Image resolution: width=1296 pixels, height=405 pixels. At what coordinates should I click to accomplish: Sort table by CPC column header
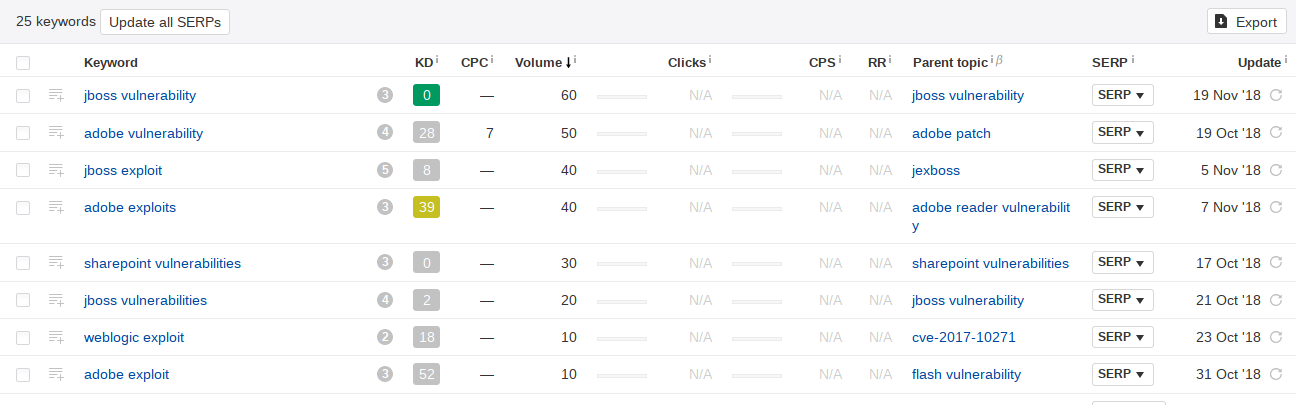pos(474,62)
